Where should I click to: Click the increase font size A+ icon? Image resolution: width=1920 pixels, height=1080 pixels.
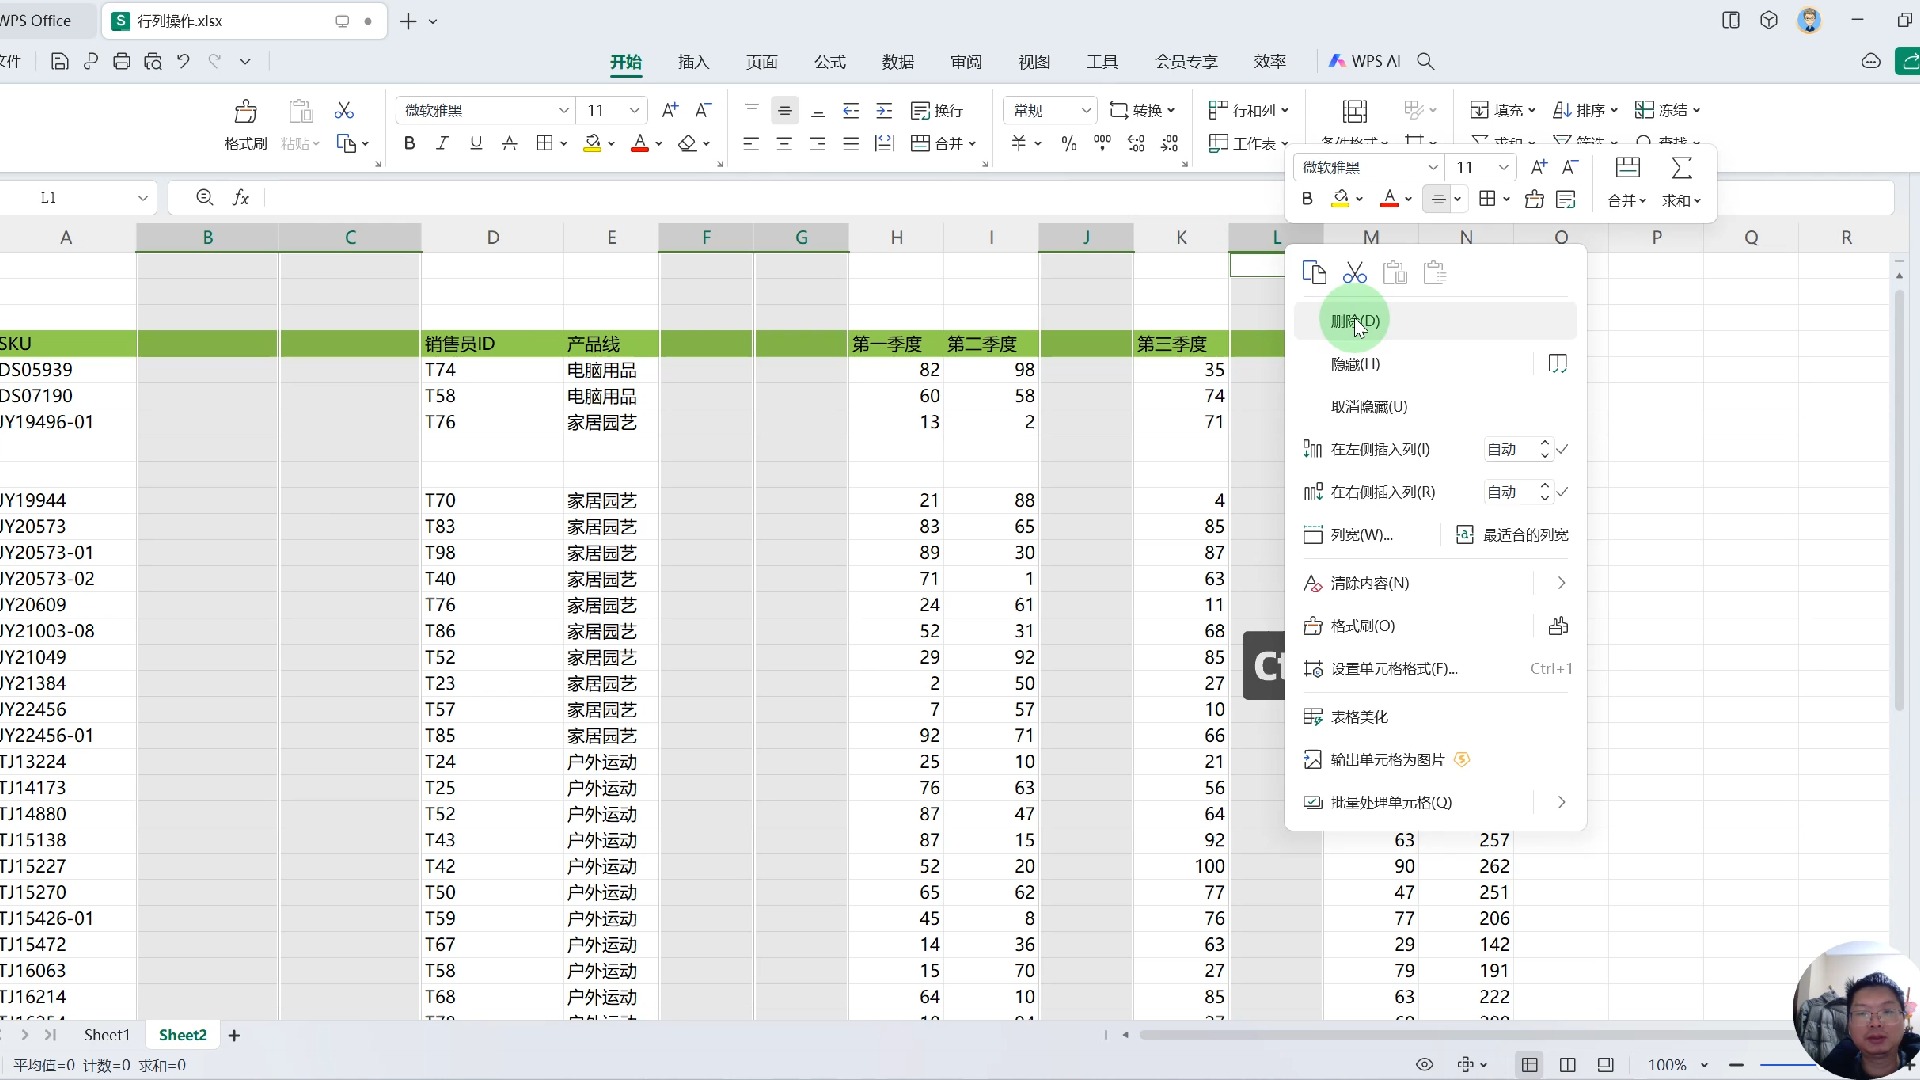(669, 110)
